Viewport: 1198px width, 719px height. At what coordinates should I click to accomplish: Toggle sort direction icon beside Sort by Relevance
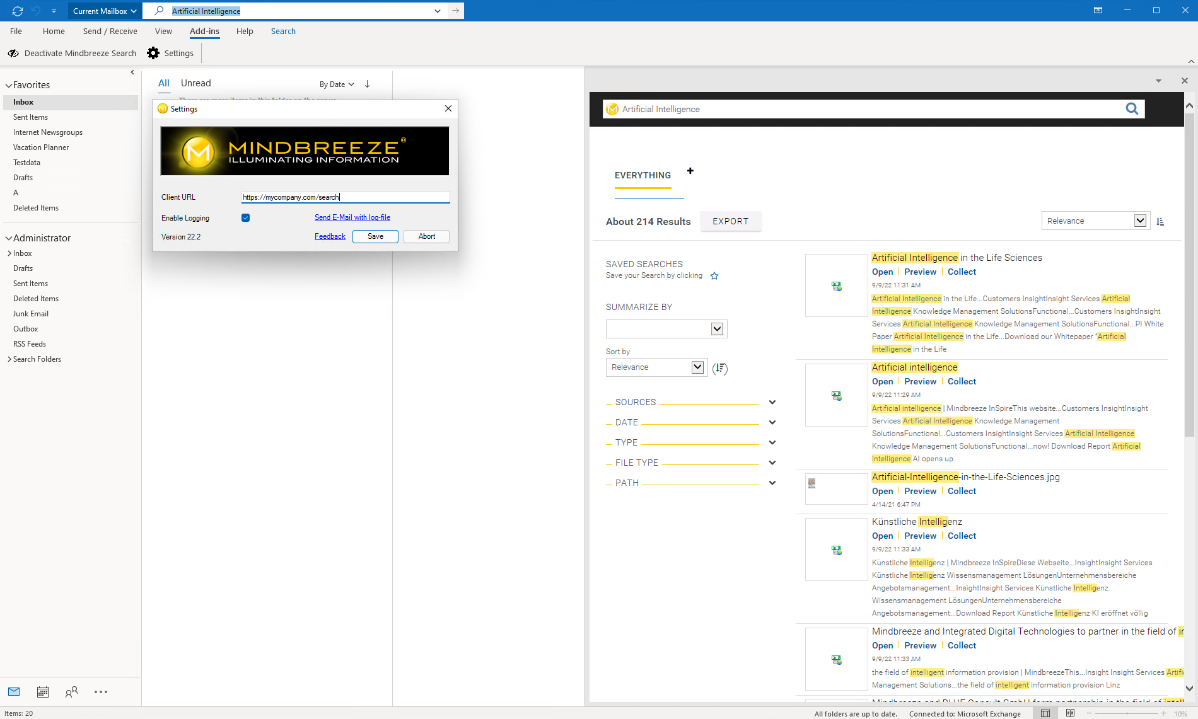pos(720,368)
